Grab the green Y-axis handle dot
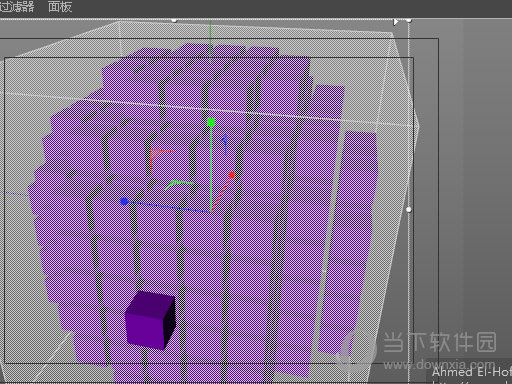 [211, 123]
